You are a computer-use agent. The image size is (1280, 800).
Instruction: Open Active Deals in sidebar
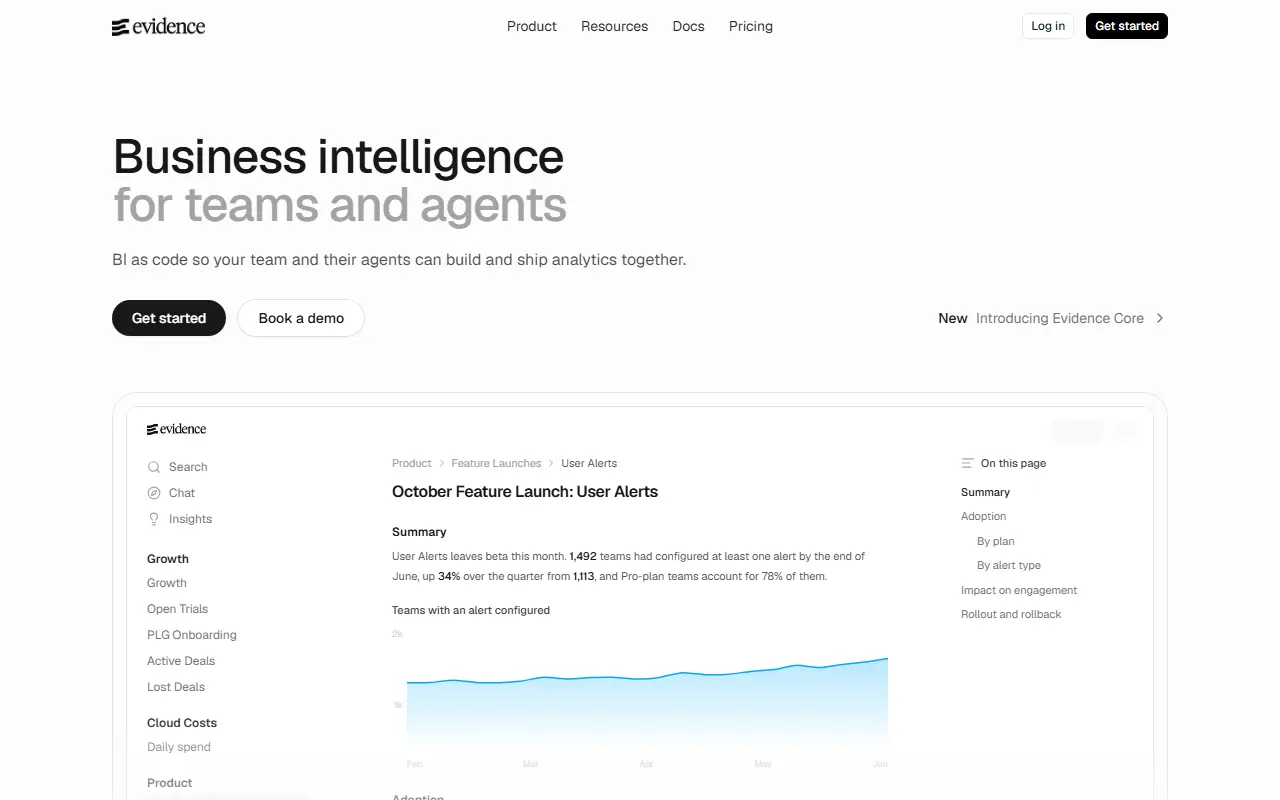click(x=181, y=661)
